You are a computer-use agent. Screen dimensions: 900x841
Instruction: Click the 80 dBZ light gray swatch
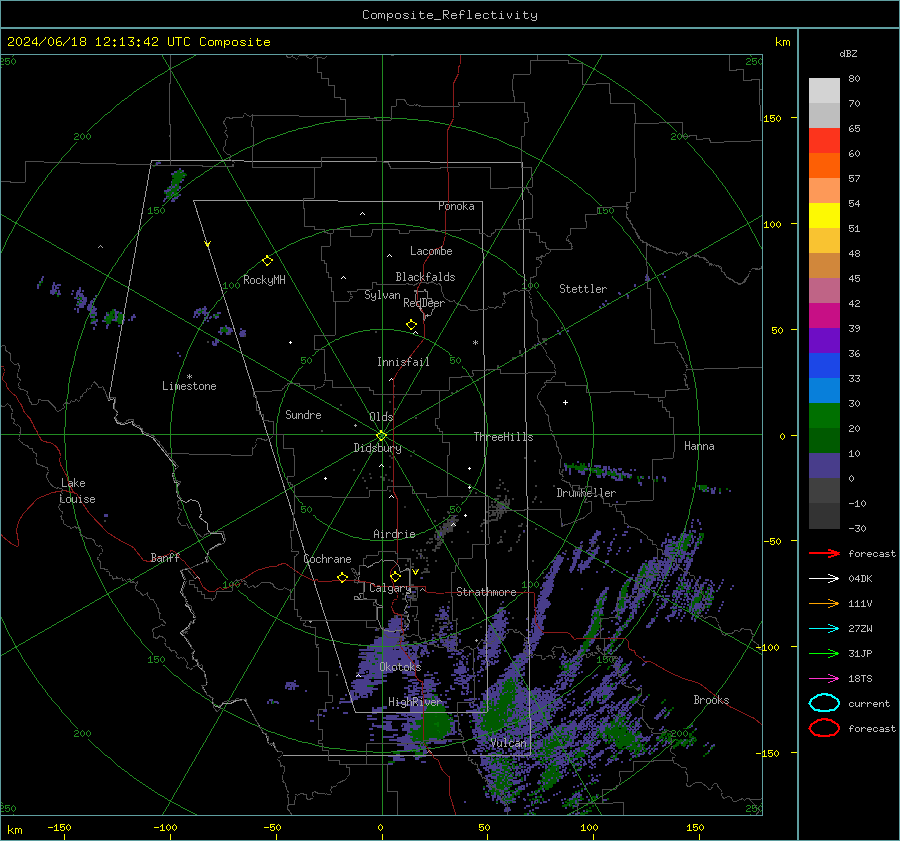(x=824, y=90)
